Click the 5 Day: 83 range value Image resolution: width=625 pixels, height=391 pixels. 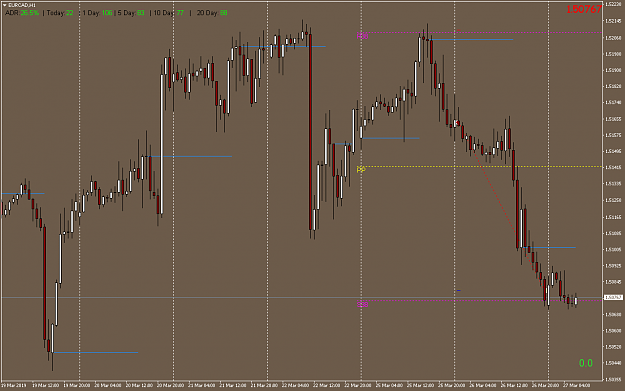click(x=131, y=13)
